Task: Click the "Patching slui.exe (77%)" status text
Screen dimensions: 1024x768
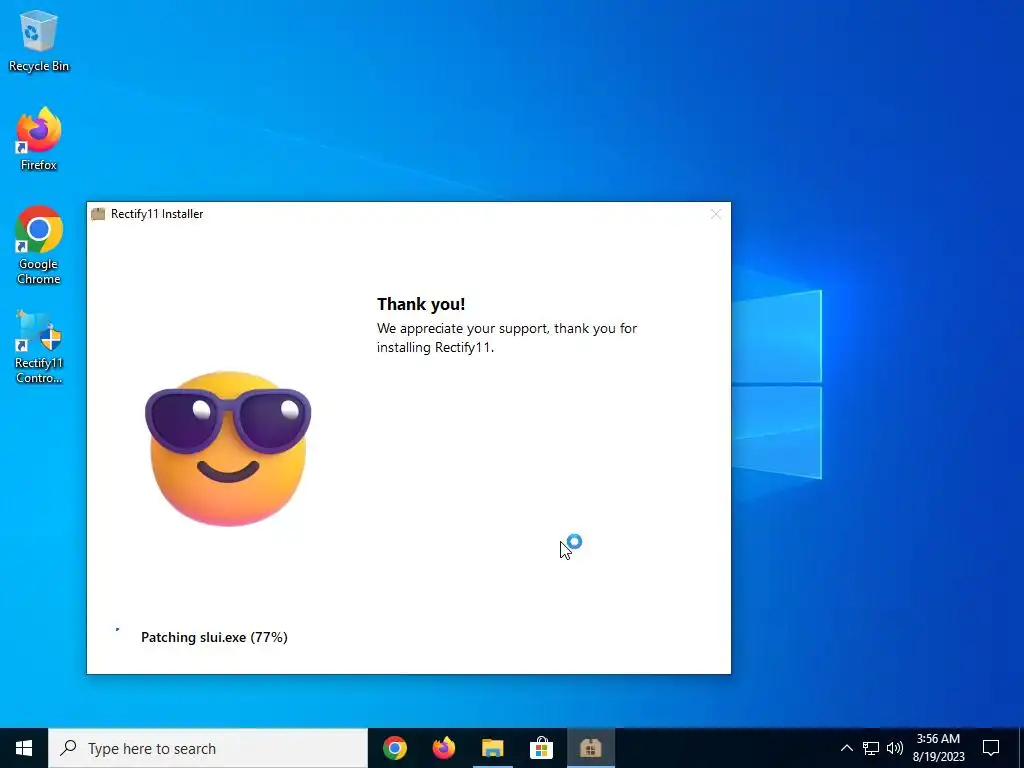Action: pos(214,637)
